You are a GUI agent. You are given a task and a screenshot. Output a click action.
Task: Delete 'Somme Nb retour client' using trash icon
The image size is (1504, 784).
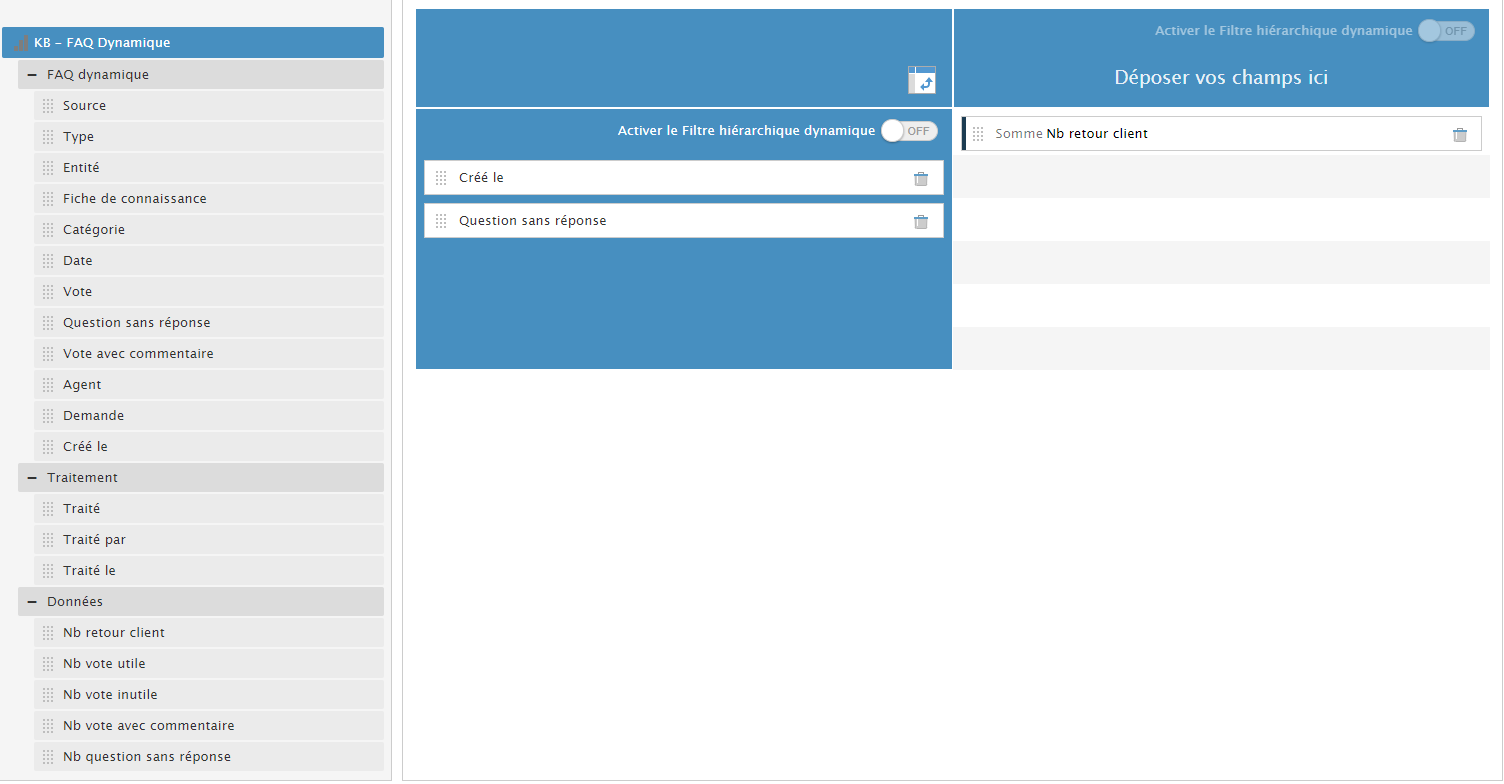(1459, 135)
